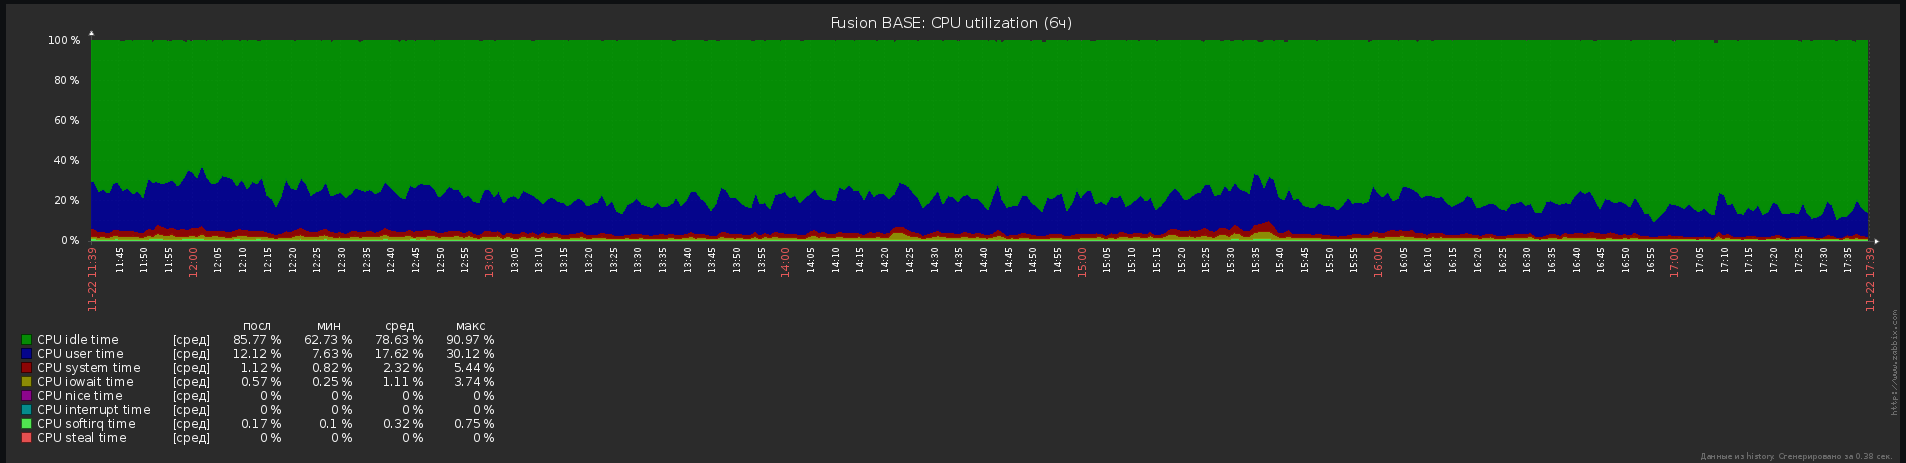Click the '100 %' Y-axis label
Image resolution: width=1906 pixels, height=463 pixels.
click(63, 41)
